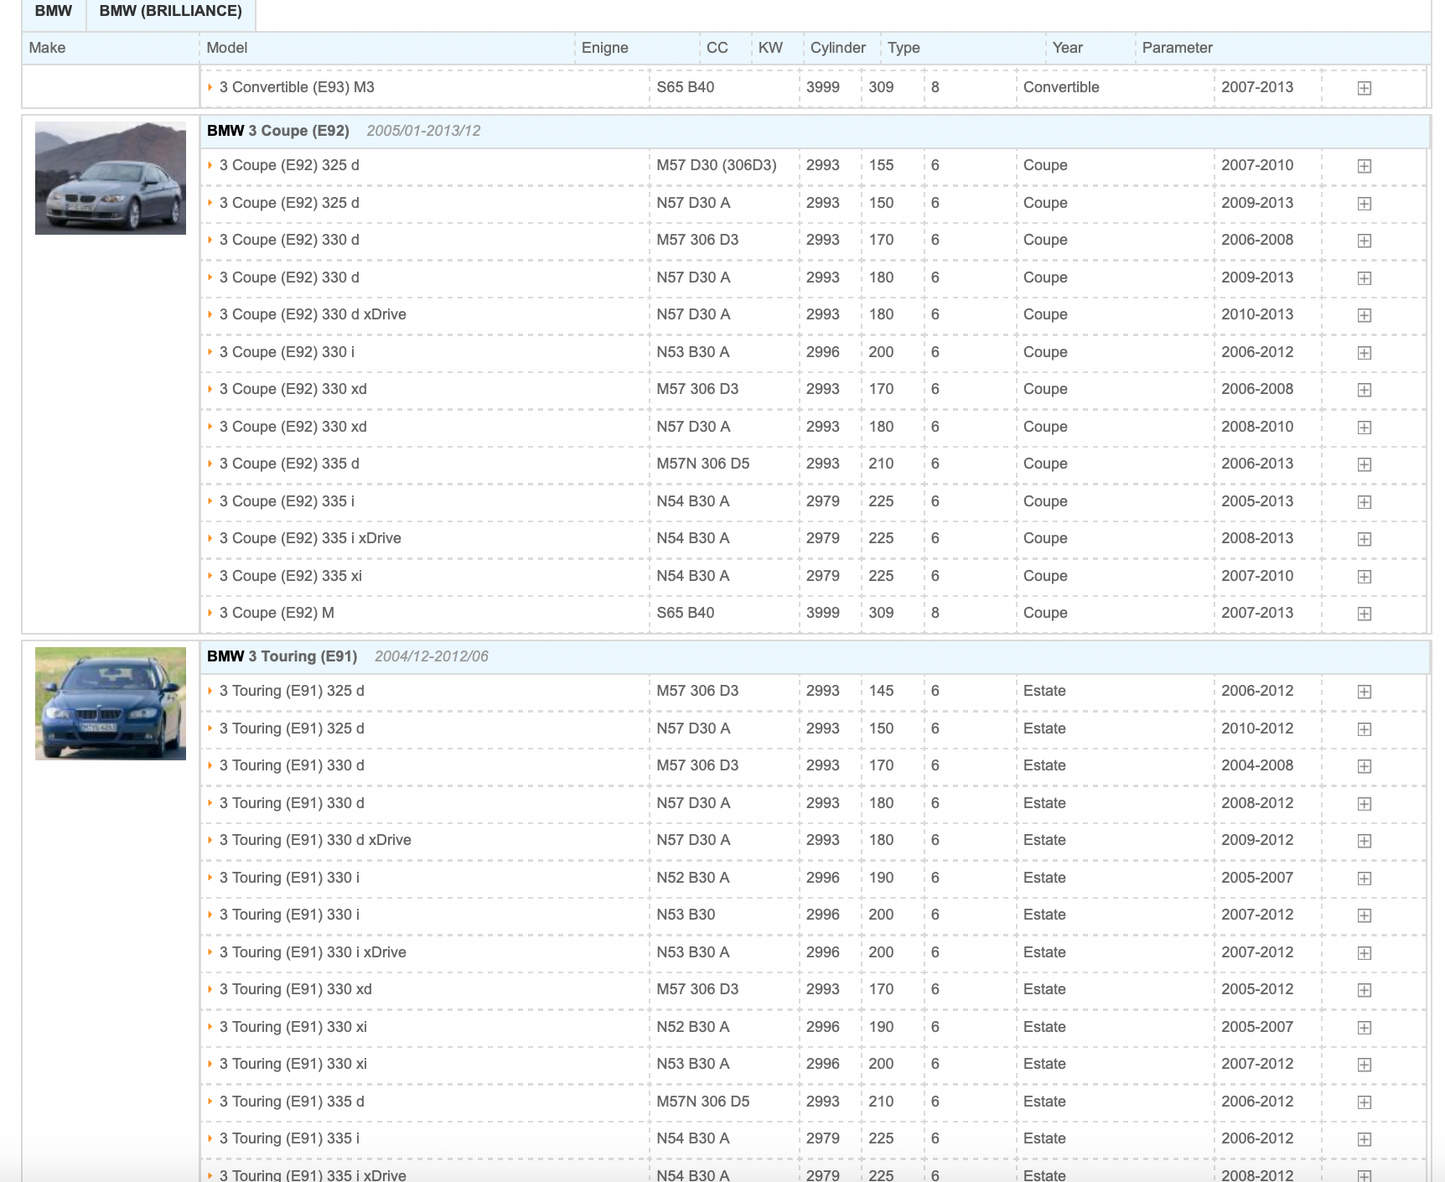Image resolution: width=1445 pixels, height=1182 pixels.
Task: Open 3 Touring (E91) 335 d link
Action: [x=292, y=1101]
